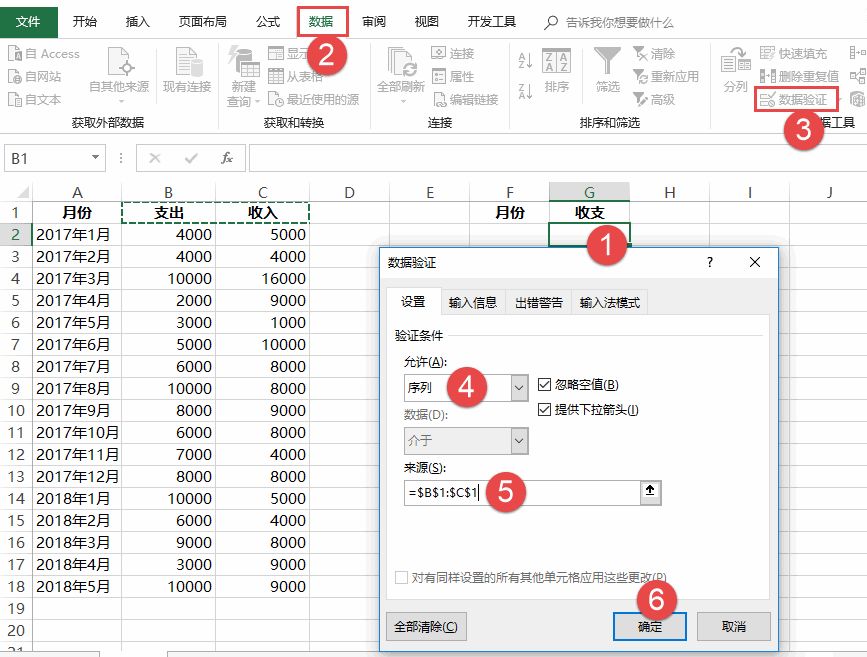The height and width of the screenshot is (657, 867).
Task: Click 删除重复值 remove duplicates
Action: pos(799,76)
